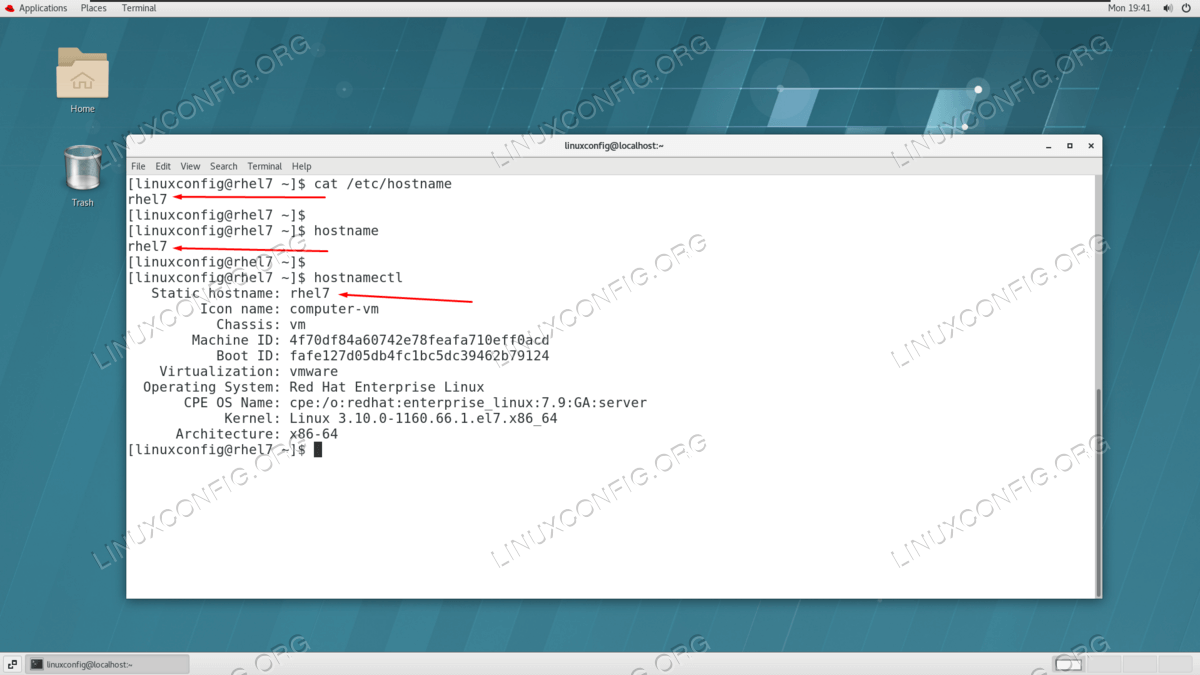Viewport: 1200px width, 675px height.
Task: Close the terminal window
Action: 1091,146
